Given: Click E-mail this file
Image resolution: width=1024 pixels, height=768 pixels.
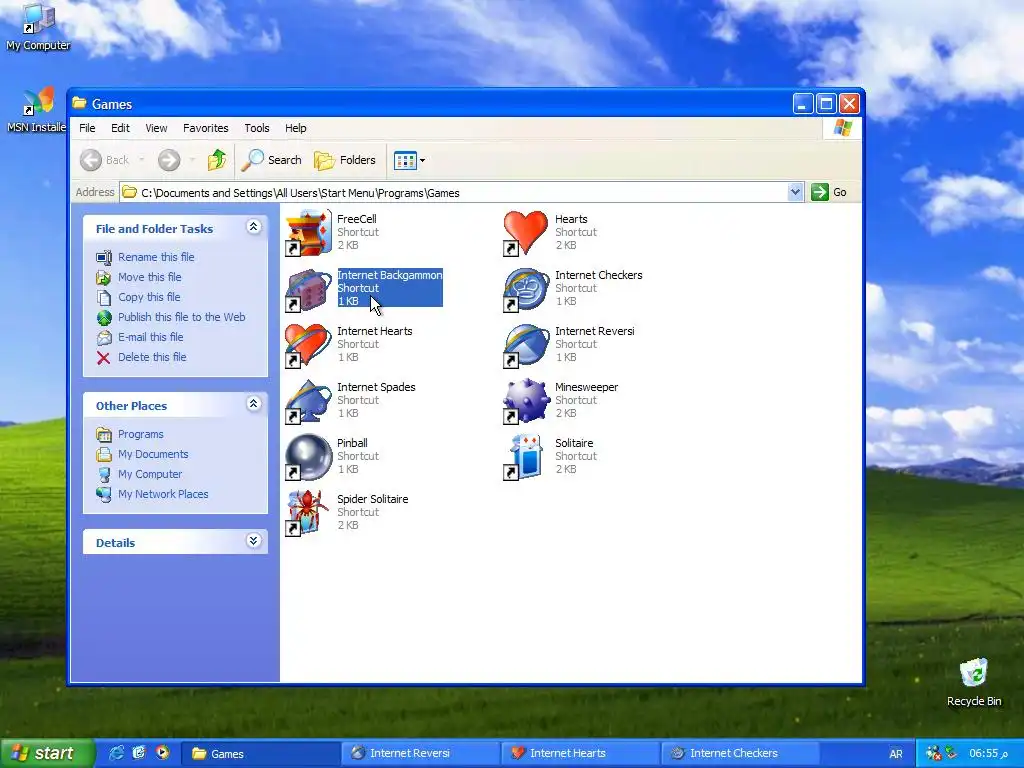Looking at the screenshot, I should click(x=150, y=337).
